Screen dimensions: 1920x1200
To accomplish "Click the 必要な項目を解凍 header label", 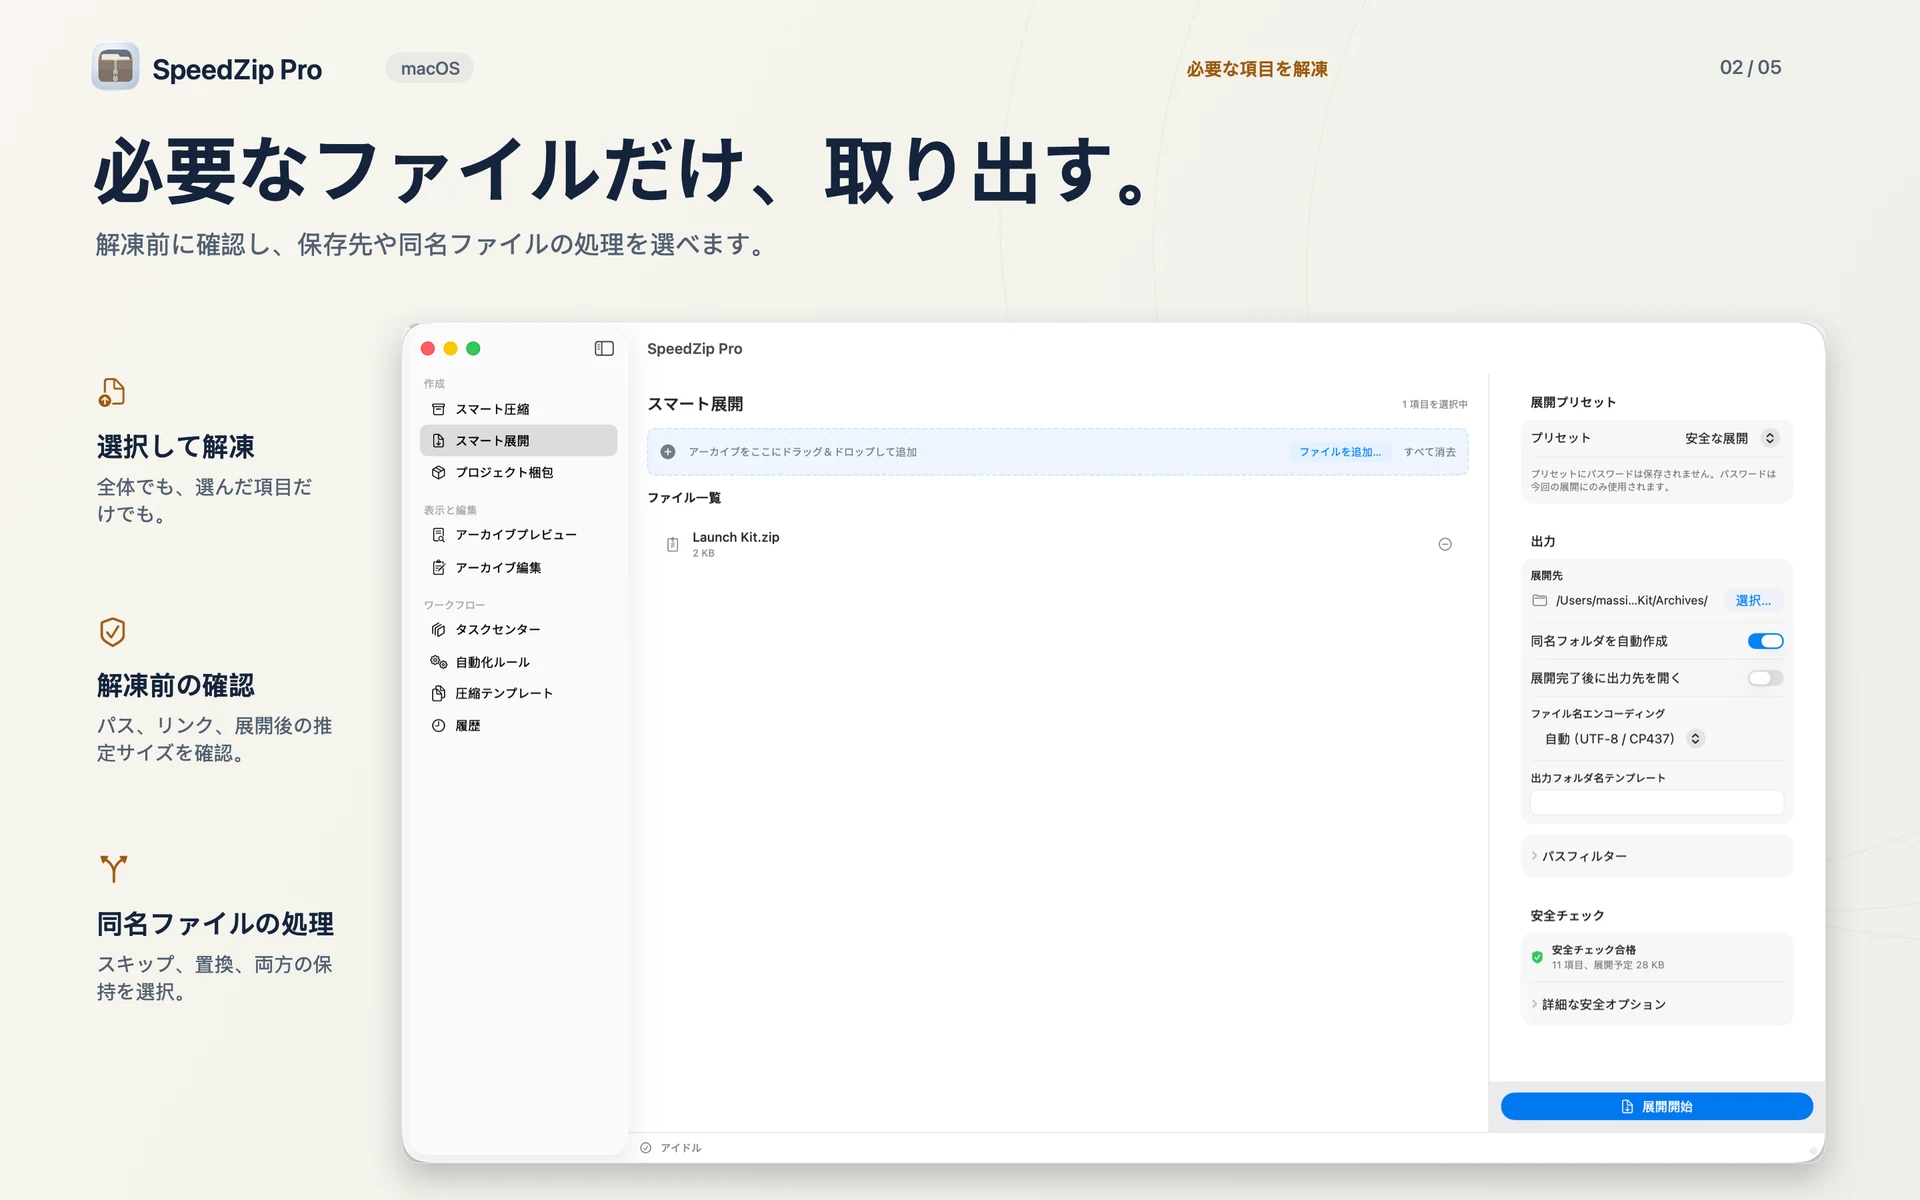I will (1257, 69).
